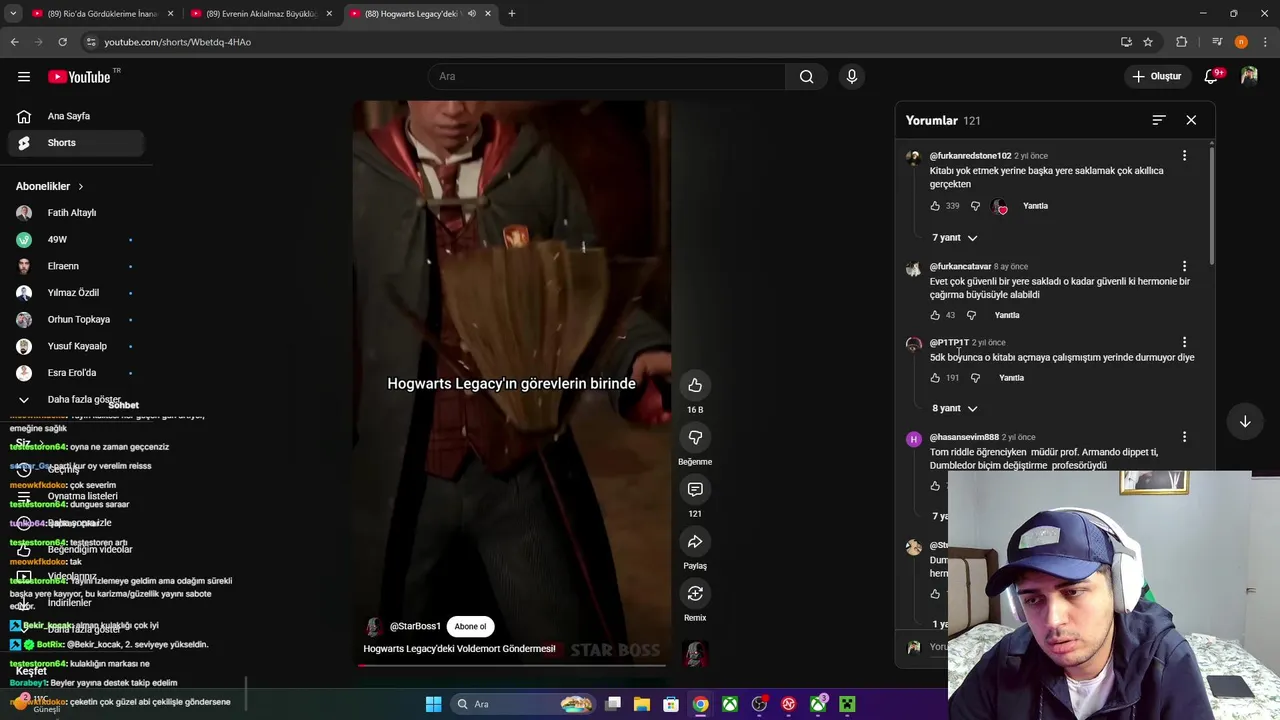Open the Esra Erol'da subscription
Viewport: 1280px width, 720px height.
coord(76,373)
